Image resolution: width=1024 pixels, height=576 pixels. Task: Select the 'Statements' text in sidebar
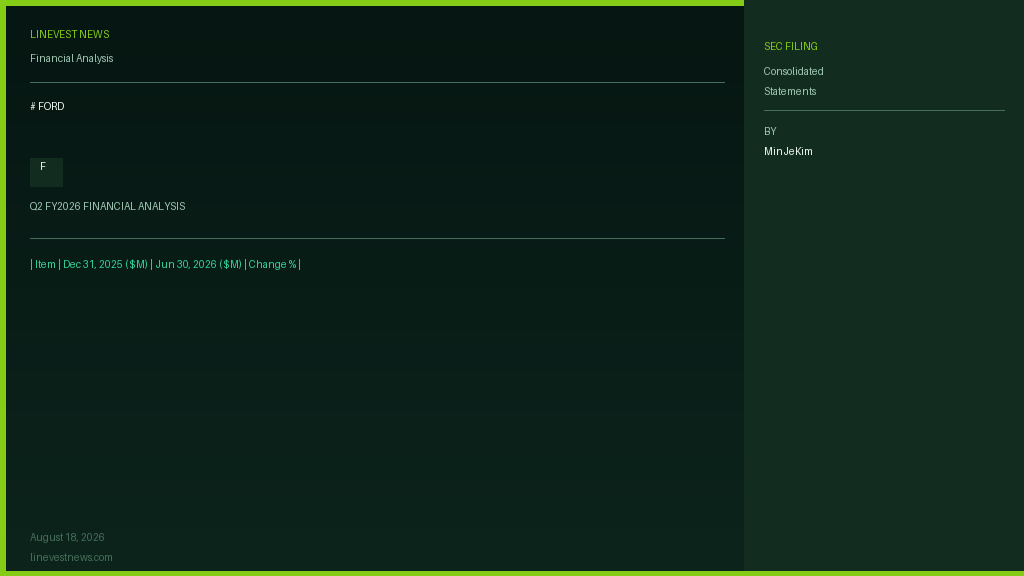(x=790, y=91)
